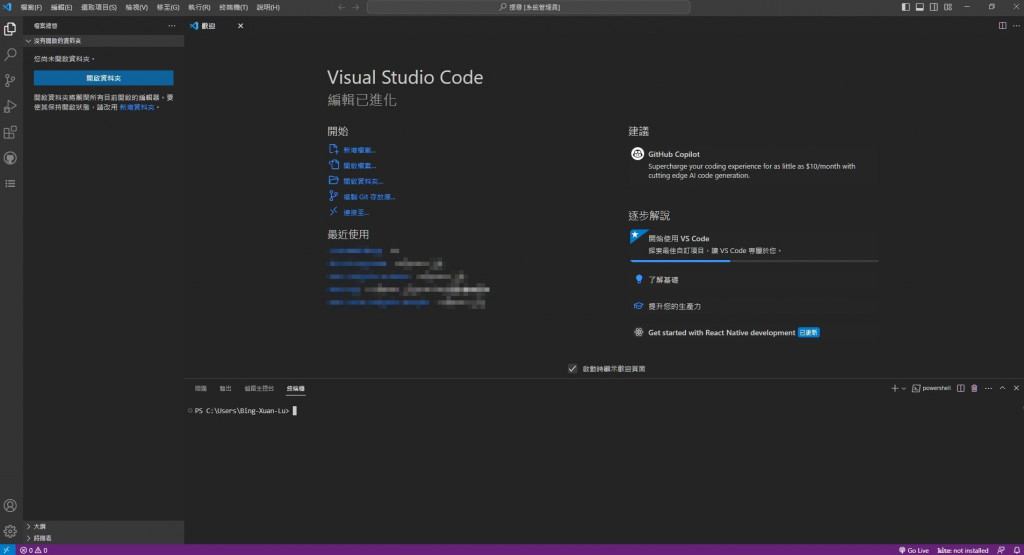This screenshot has height=555, width=1024.
Task: Open the list-style view icon in activity bar
Action: pos(10,184)
